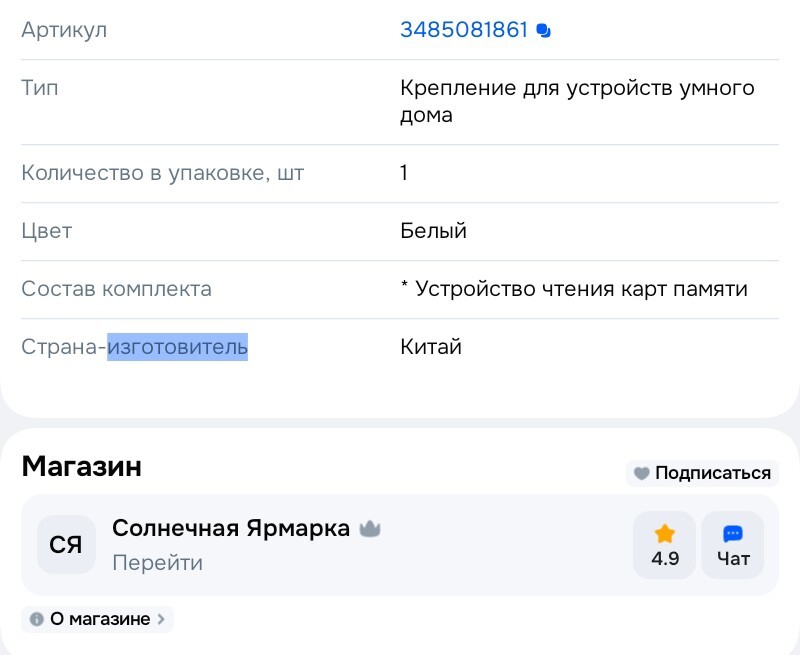Viewport: 800px width, 655px height.
Task: Follow the Перейти link to the store
Action: tap(158, 562)
